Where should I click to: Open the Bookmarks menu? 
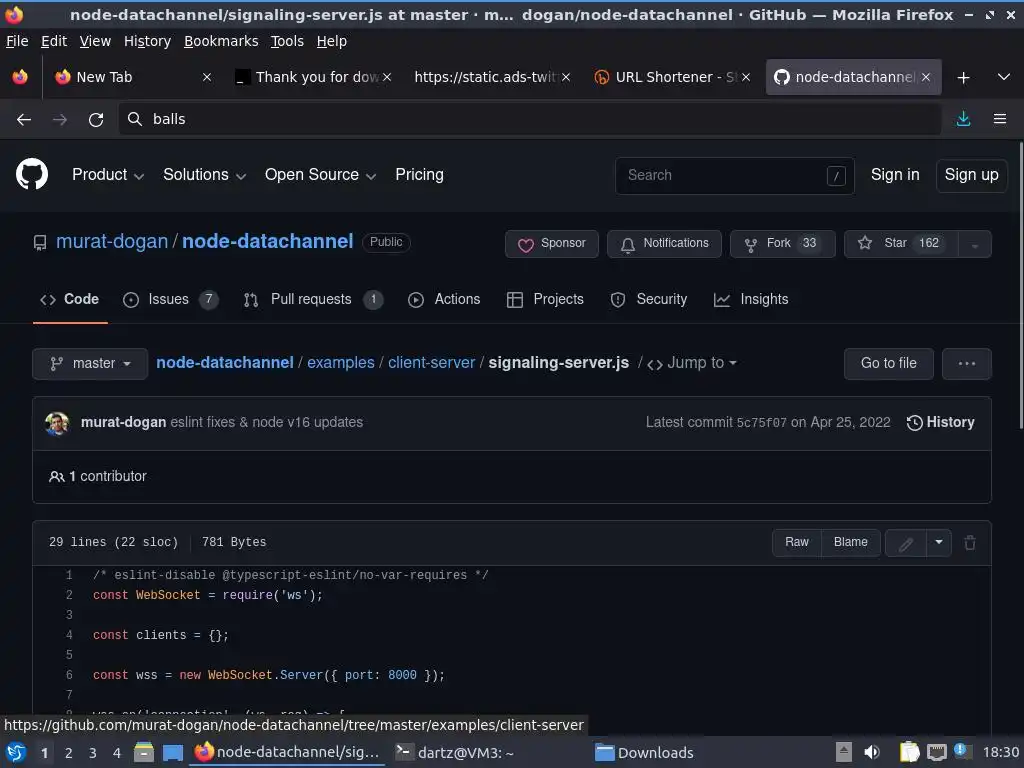(221, 41)
